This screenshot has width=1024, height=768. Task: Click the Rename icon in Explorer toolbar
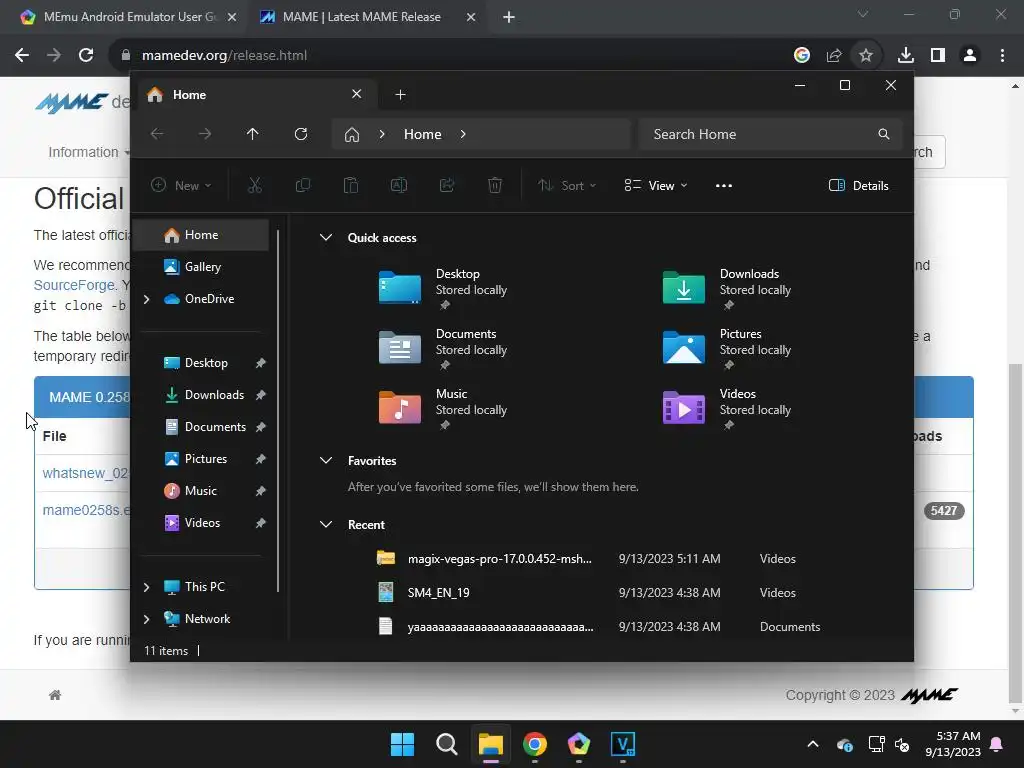tap(398, 185)
